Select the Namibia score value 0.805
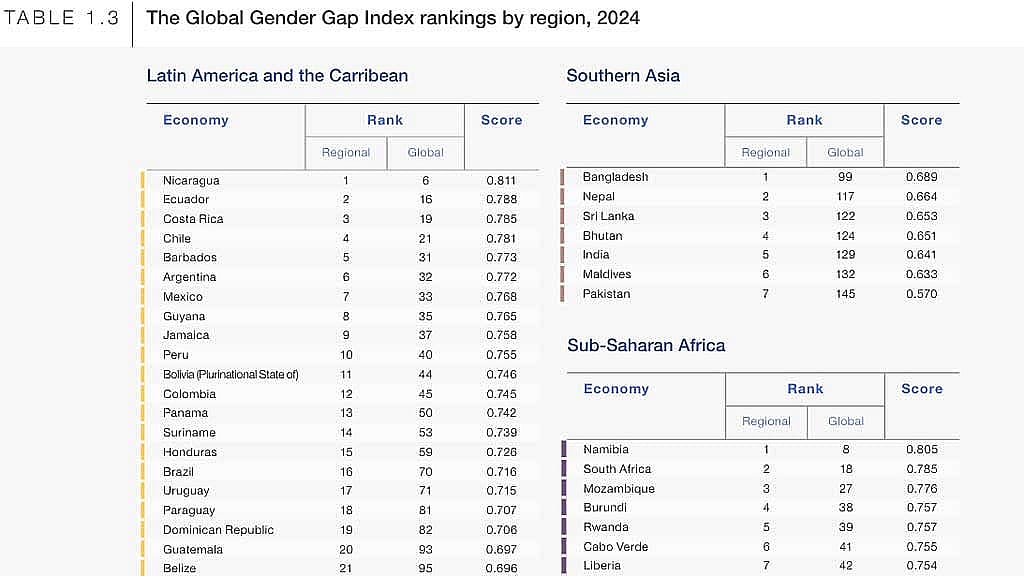 coord(921,449)
